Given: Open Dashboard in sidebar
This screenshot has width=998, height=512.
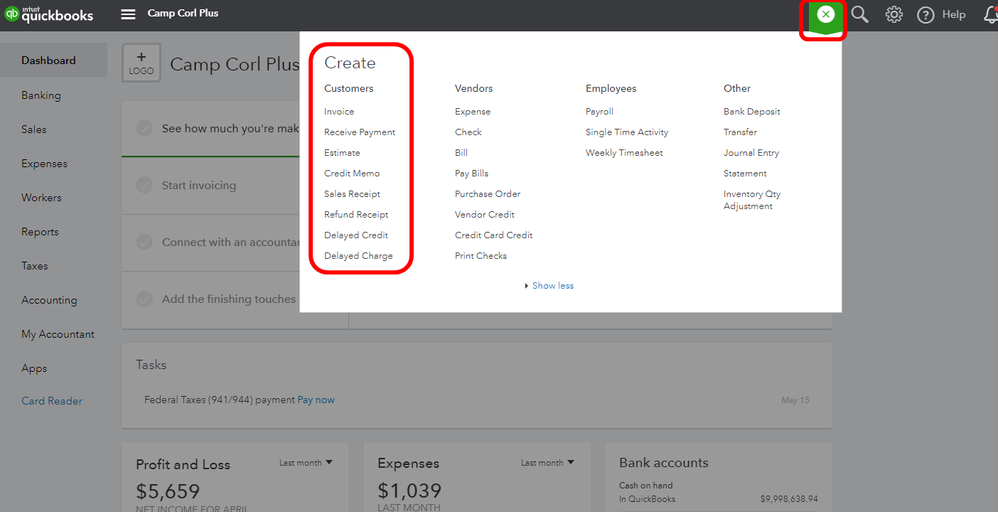Looking at the screenshot, I should [x=53, y=60].
